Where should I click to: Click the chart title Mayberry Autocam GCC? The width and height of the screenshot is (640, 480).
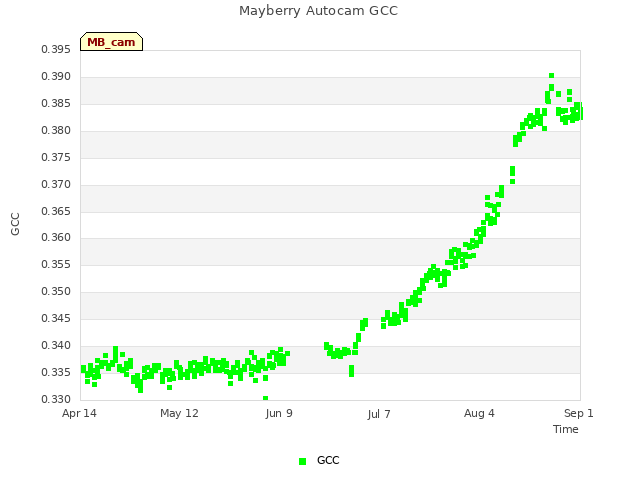click(318, 11)
